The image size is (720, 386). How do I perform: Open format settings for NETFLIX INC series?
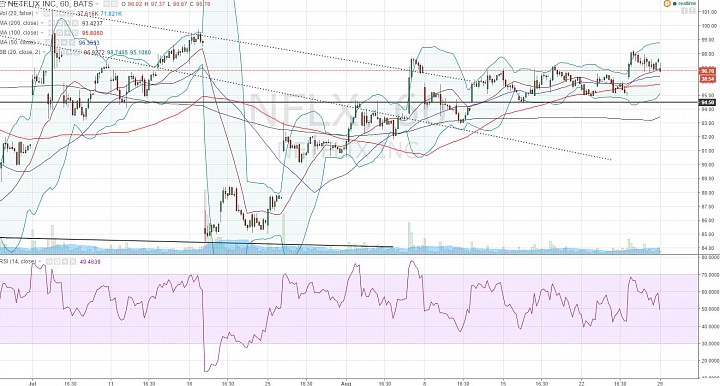[x=114, y=4]
